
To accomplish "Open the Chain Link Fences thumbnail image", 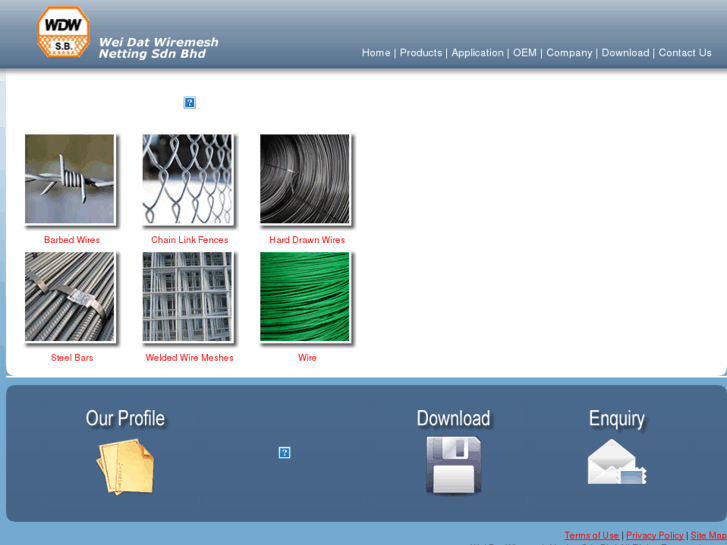I will [x=187, y=179].
